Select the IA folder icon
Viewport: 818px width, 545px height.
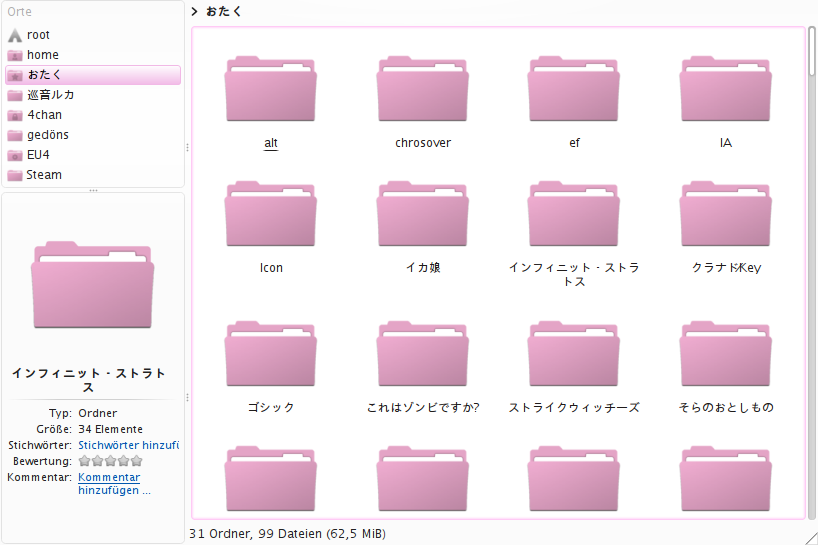click(726, 89)
